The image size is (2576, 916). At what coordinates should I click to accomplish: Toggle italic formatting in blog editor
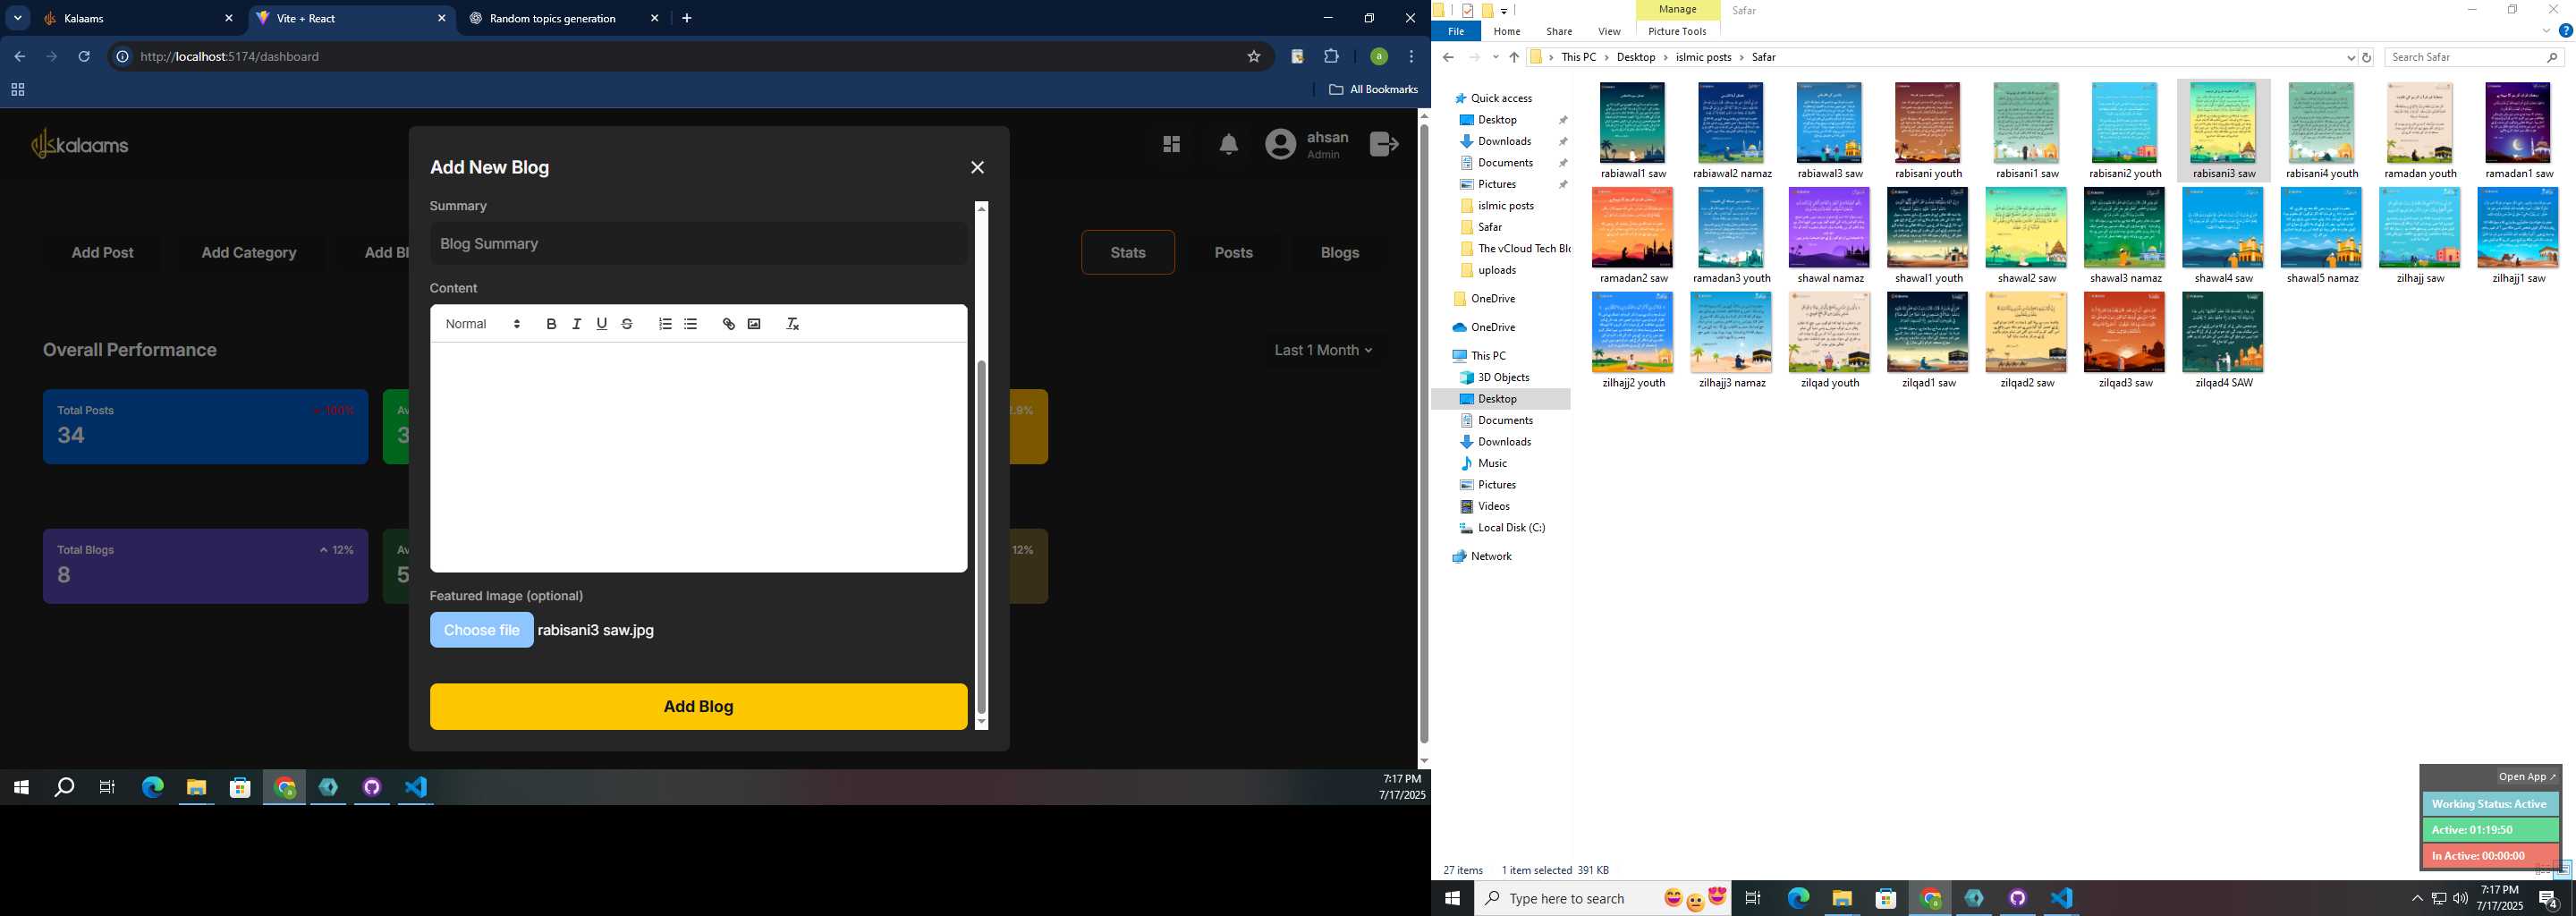click(576, 324)
